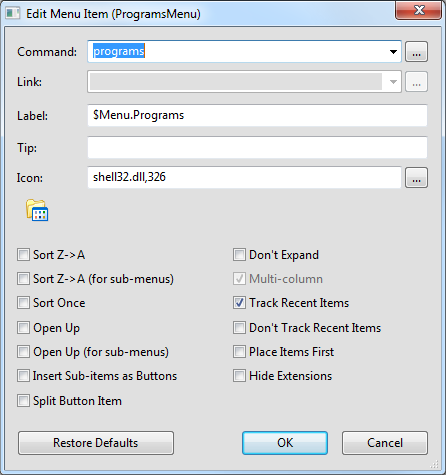Screen dimensions: 446x475
Task: Focus the empty Tip field
Action: 257,147
